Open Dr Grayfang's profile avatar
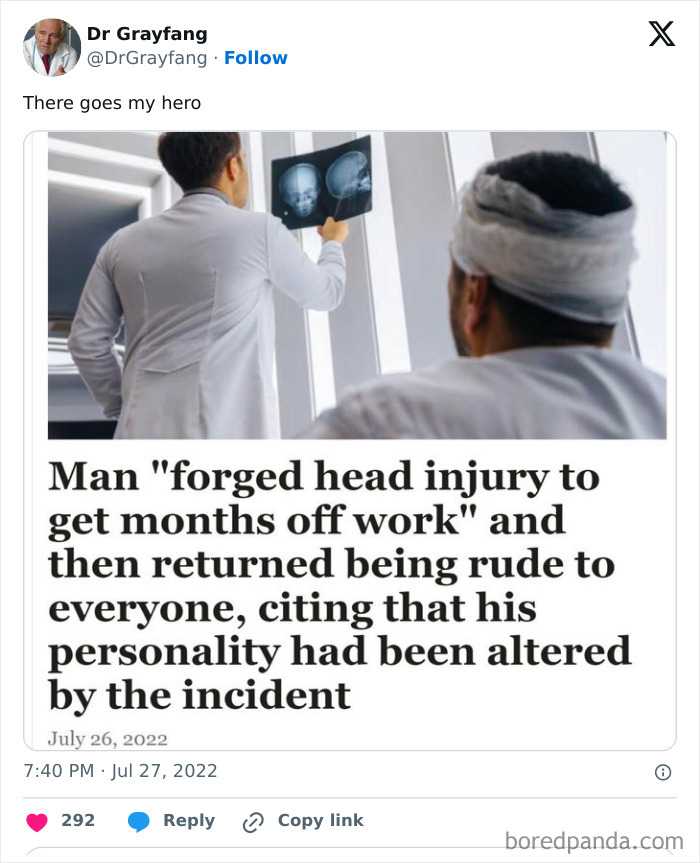Image resolution: width=700 pixels, height=863 pixels. tap(52, 47)
